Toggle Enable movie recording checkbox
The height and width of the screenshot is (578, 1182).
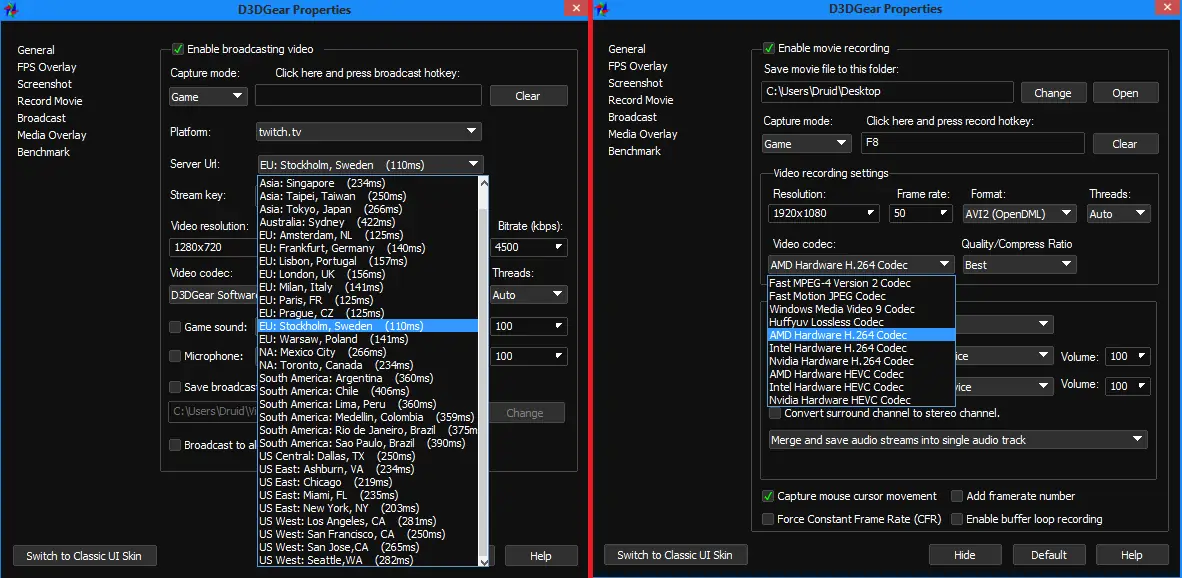(769, 48)
